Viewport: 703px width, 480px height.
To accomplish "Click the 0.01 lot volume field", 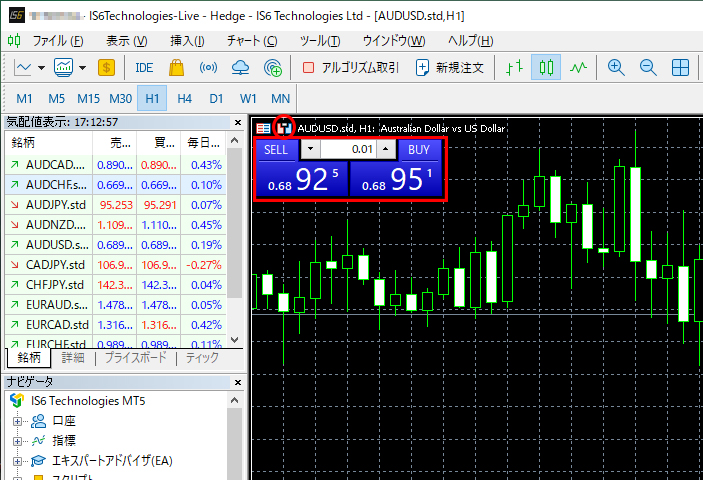I will pyautogui.click(x=348, y=149).
